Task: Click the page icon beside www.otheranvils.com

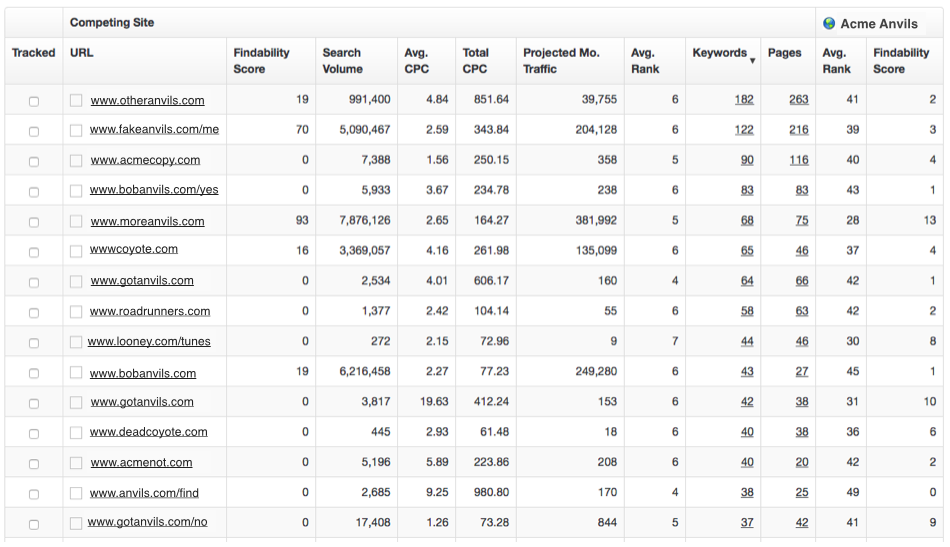Action: [x=76, y=100]
